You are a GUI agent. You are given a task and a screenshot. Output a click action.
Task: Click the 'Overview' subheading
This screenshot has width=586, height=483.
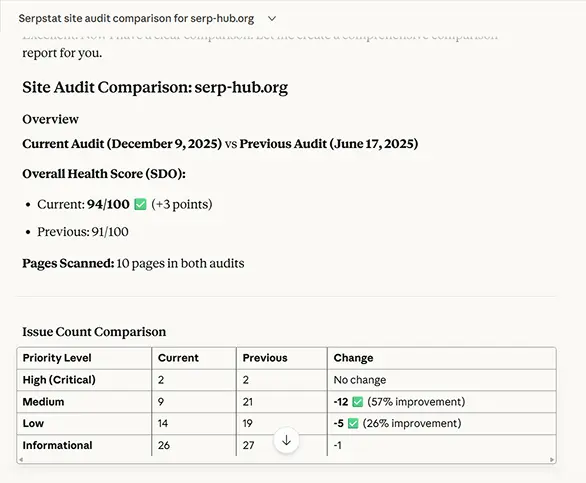50,119
